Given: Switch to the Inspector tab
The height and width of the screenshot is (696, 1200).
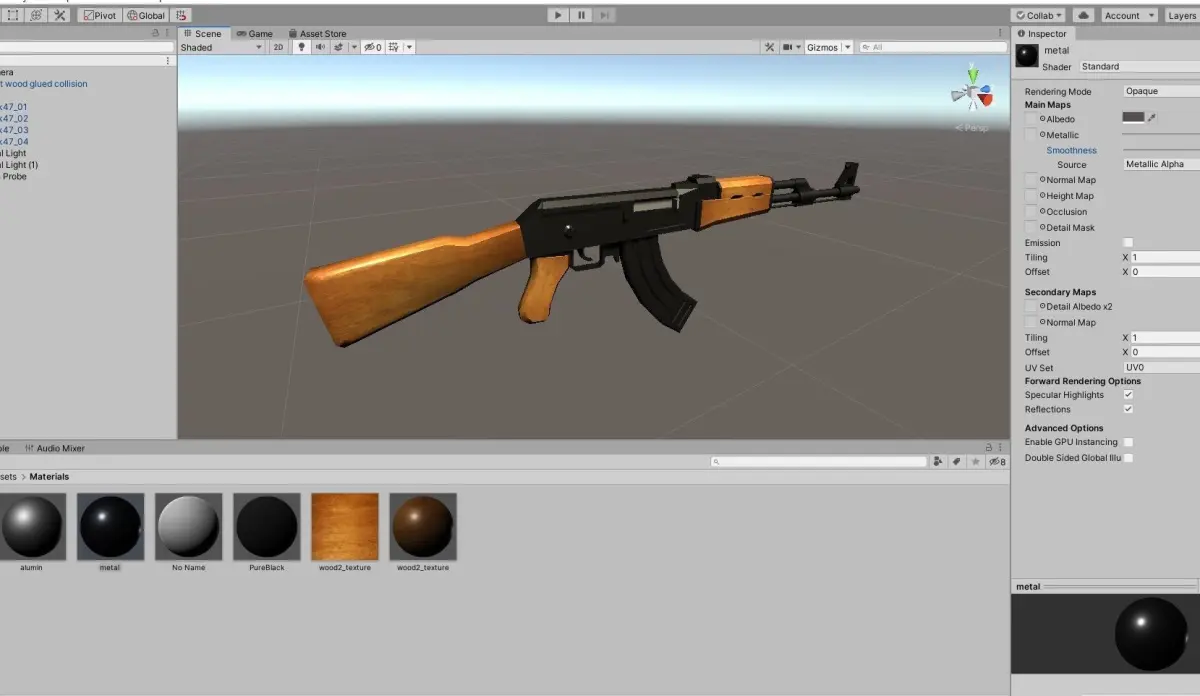Looking at the screenshot, I should coord(1042,34).
